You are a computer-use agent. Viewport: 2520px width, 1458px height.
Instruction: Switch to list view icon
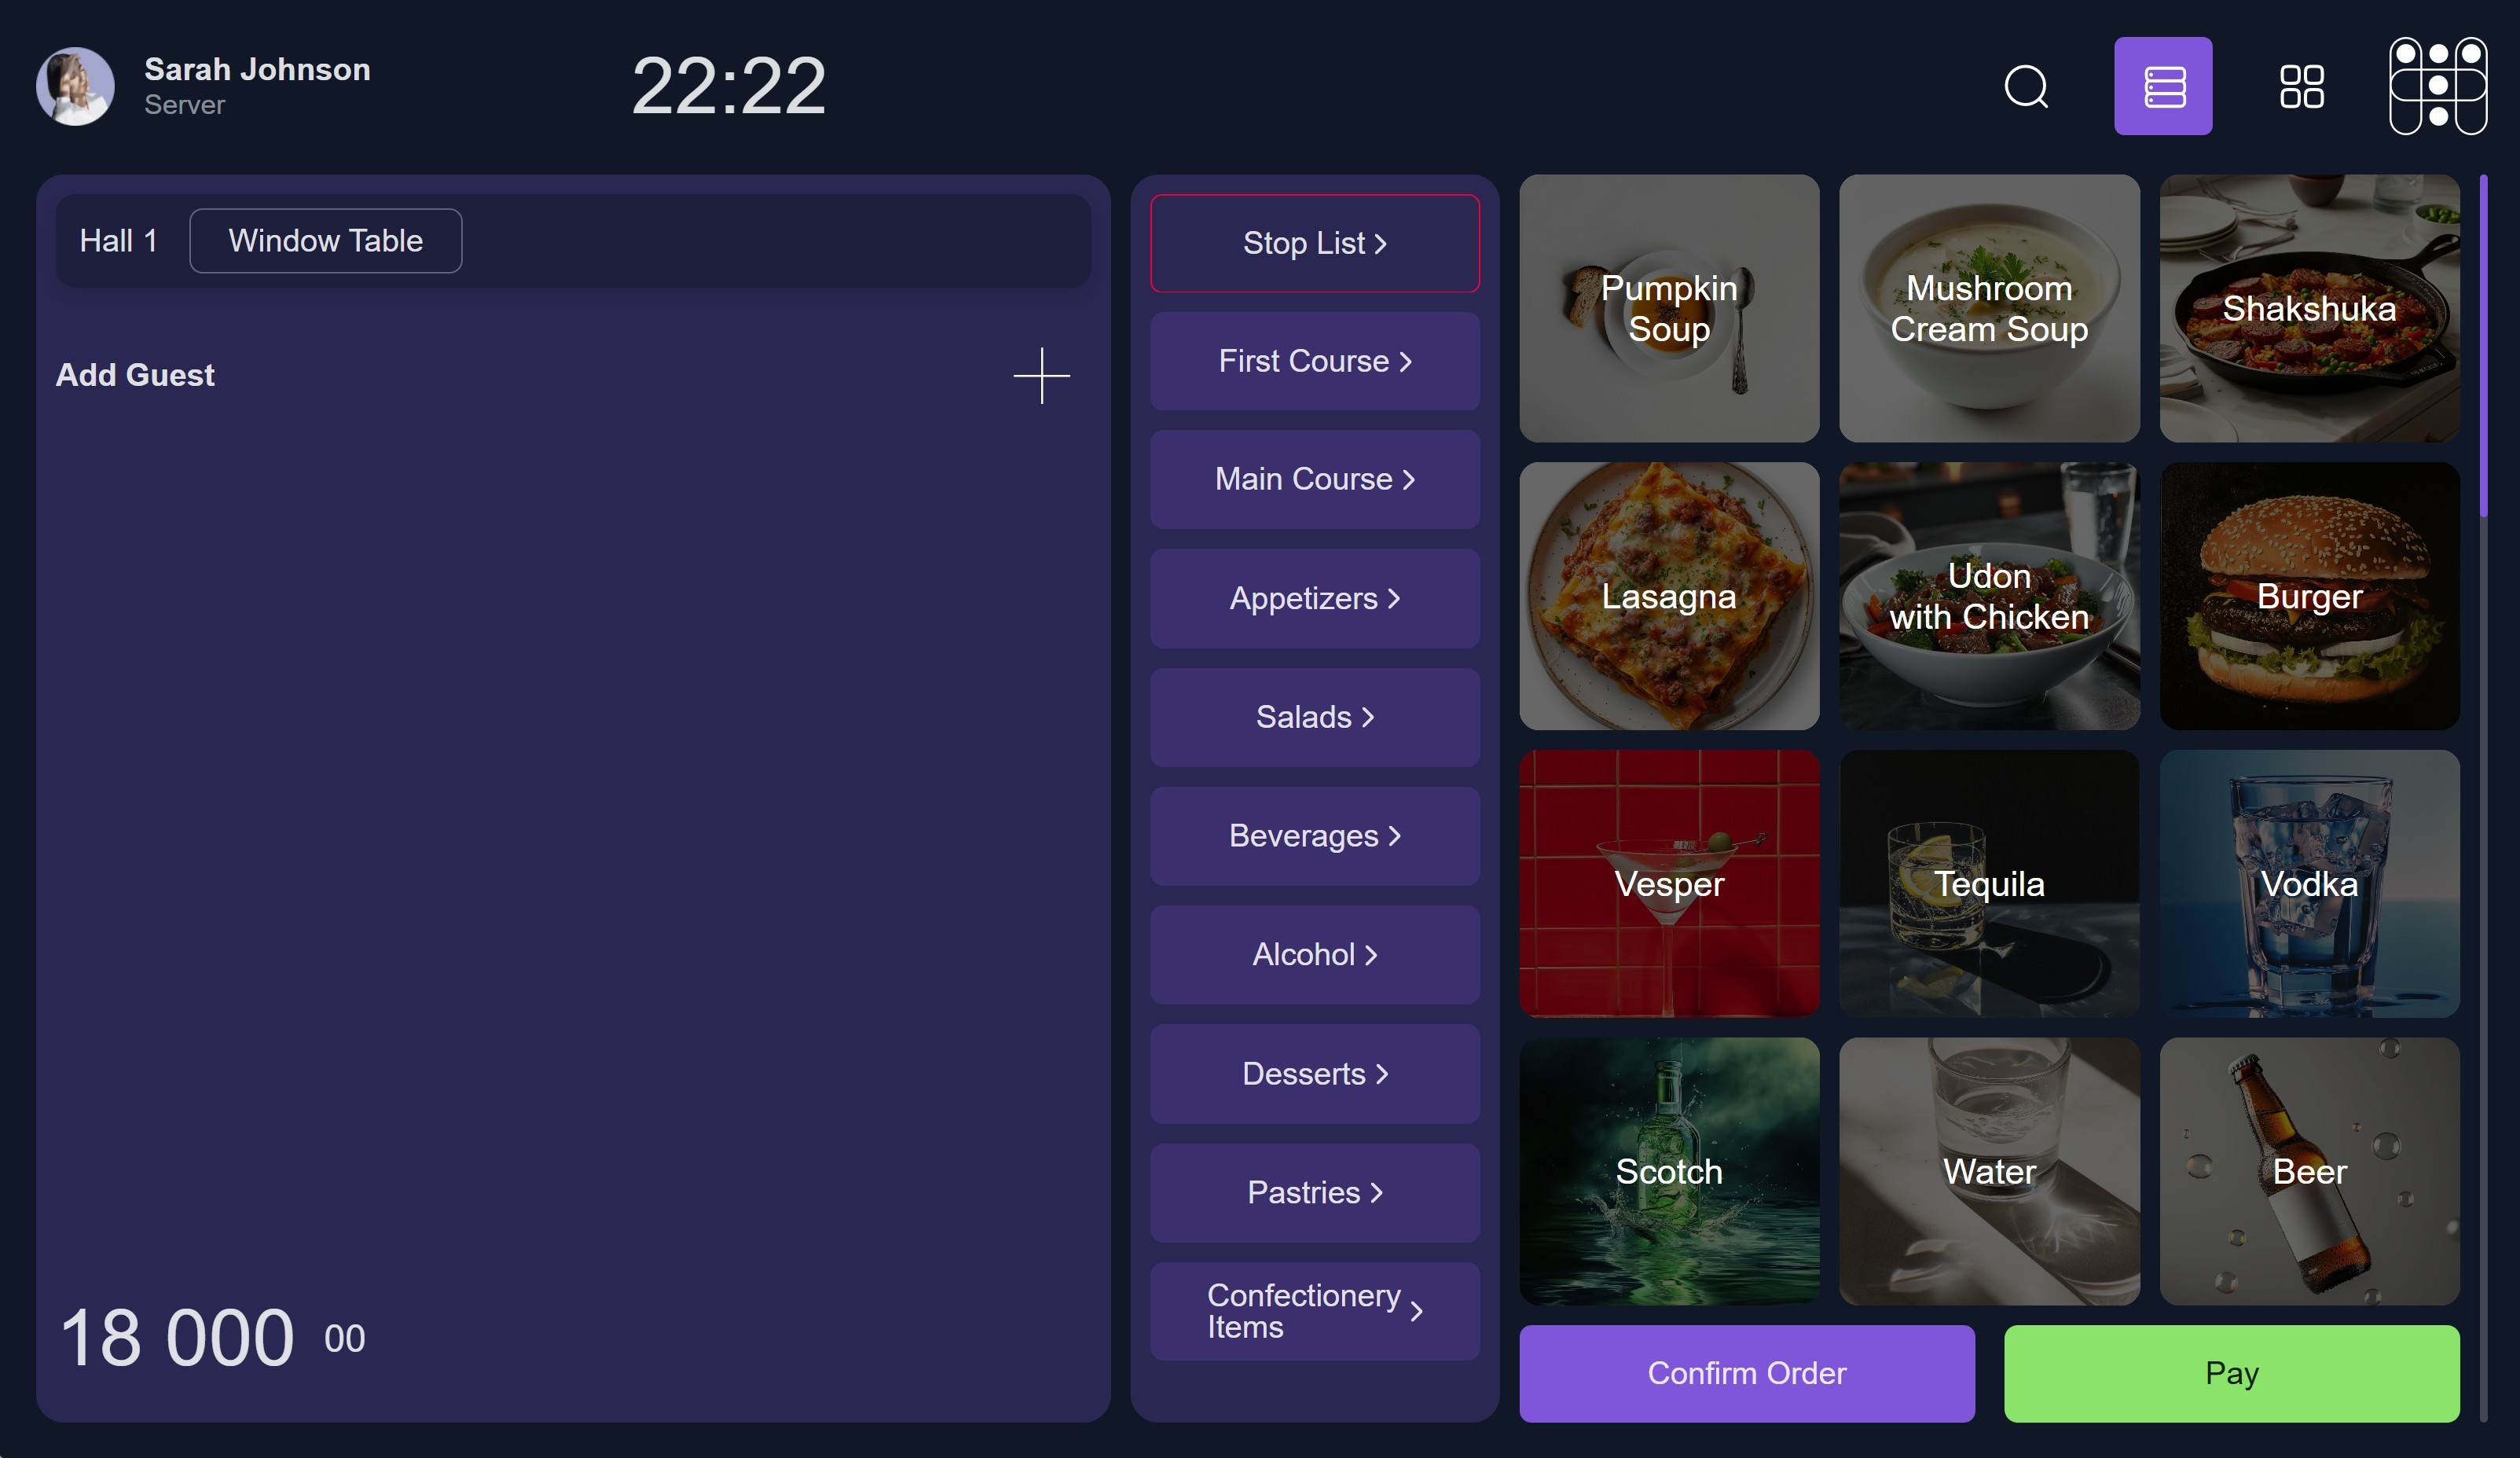(2163, 86)
